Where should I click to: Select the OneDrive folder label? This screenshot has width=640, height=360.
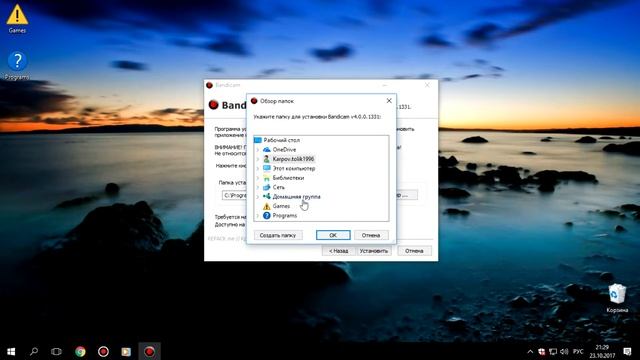tap(284, 149)
